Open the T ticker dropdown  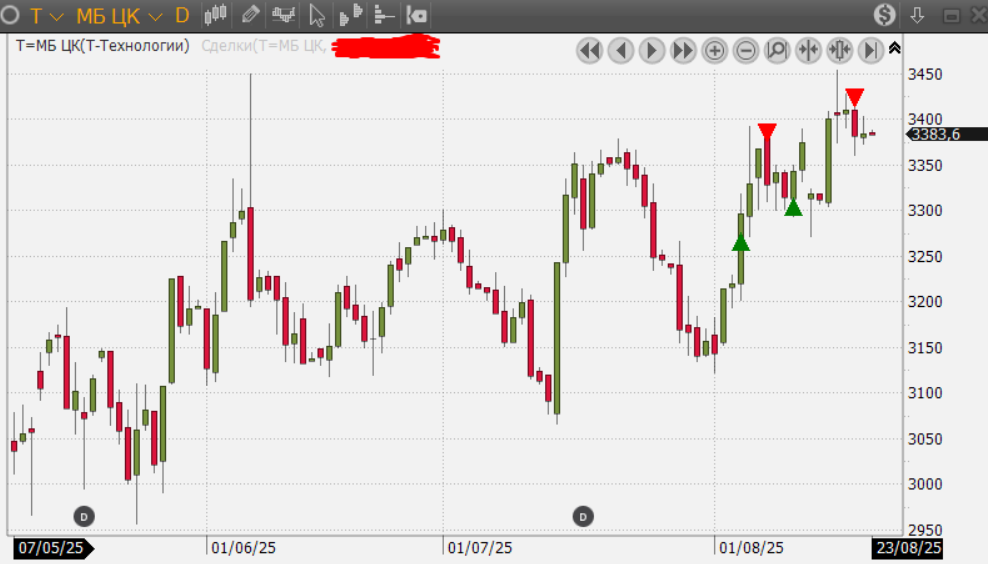[x=46, y=15]
